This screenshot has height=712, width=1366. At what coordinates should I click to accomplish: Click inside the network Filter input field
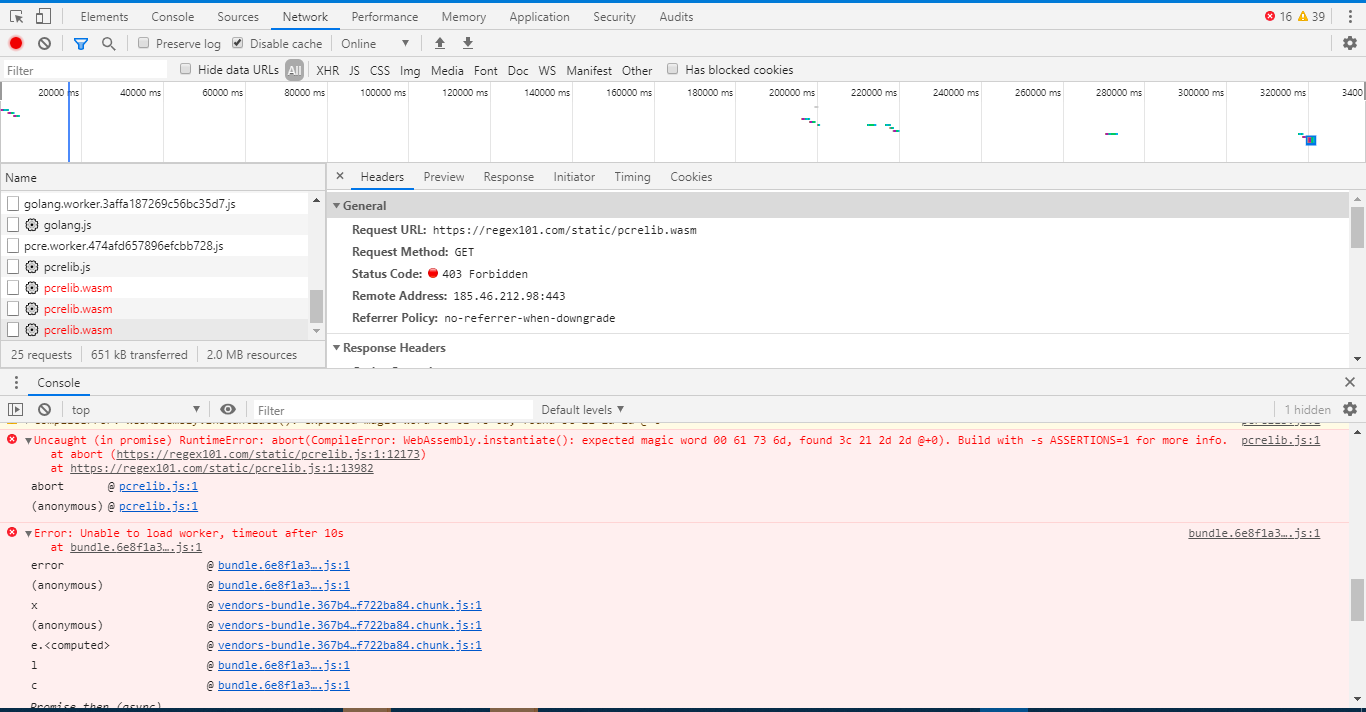click(80, 69)
